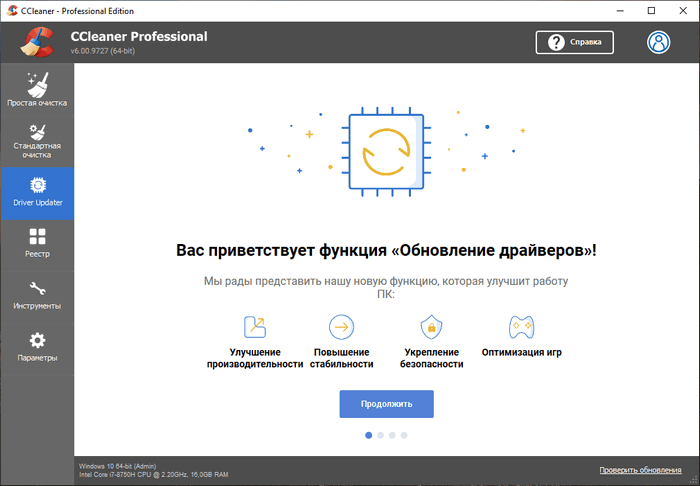This screenshot has height=486, width=700.
Task: Click the CCleaner title bar app icon
Action: pos(12,11)
